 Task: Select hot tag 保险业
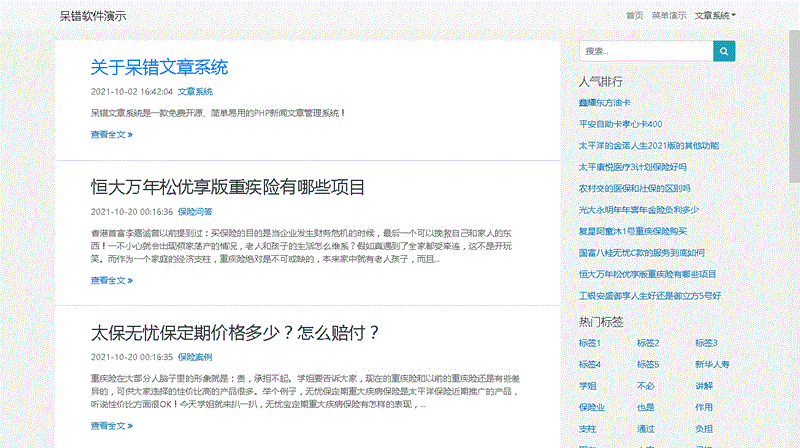[x=591, y=407]
